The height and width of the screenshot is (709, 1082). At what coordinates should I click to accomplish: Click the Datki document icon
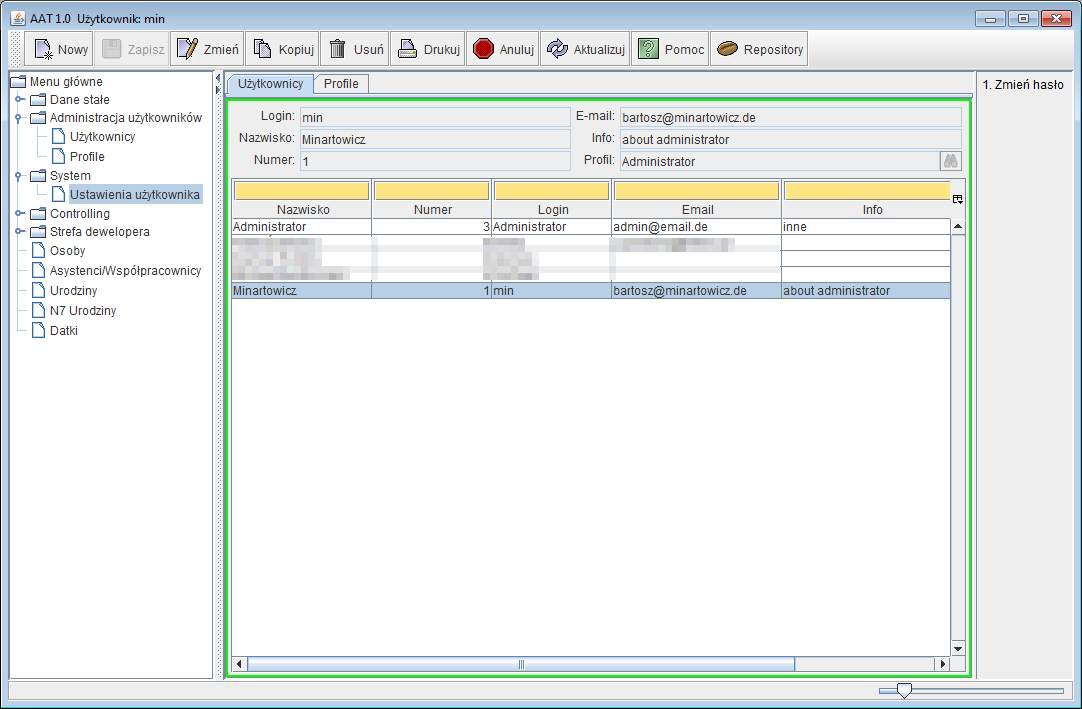tap(39, 330)
